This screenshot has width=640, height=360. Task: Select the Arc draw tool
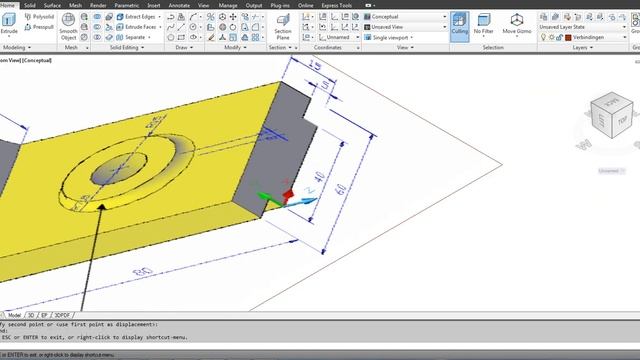[193, 17]
